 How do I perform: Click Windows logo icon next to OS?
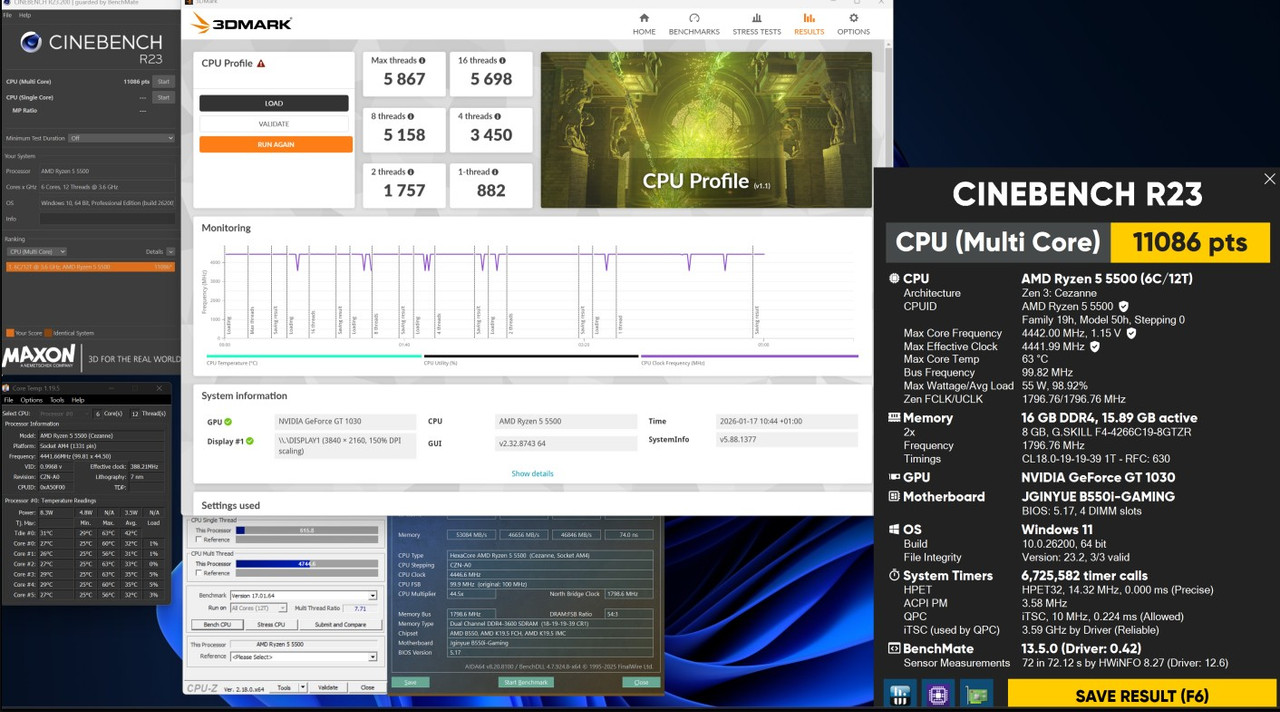tap(894, 530)
